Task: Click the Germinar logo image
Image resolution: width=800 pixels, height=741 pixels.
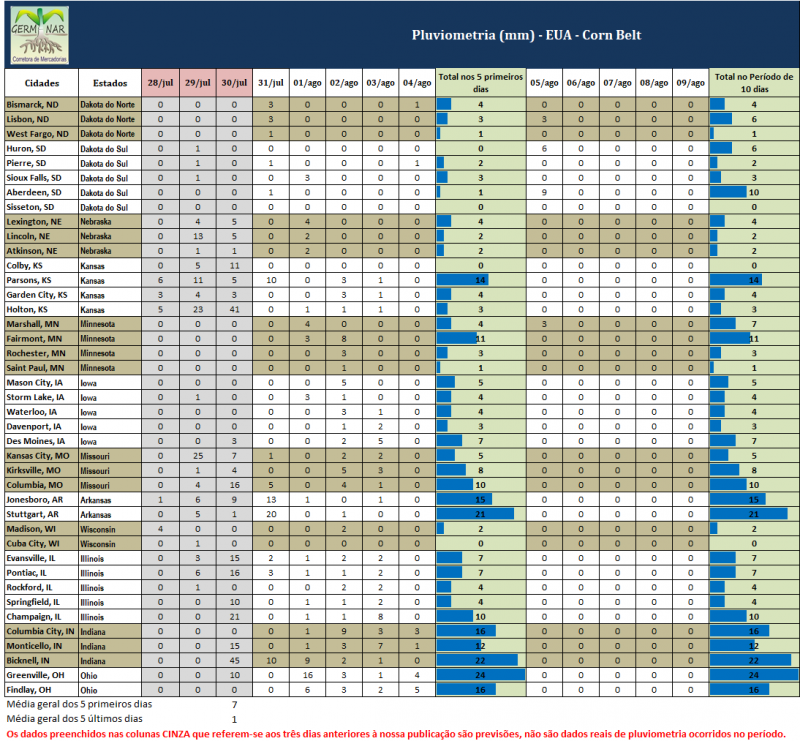Action: click(x=40, y=35)
